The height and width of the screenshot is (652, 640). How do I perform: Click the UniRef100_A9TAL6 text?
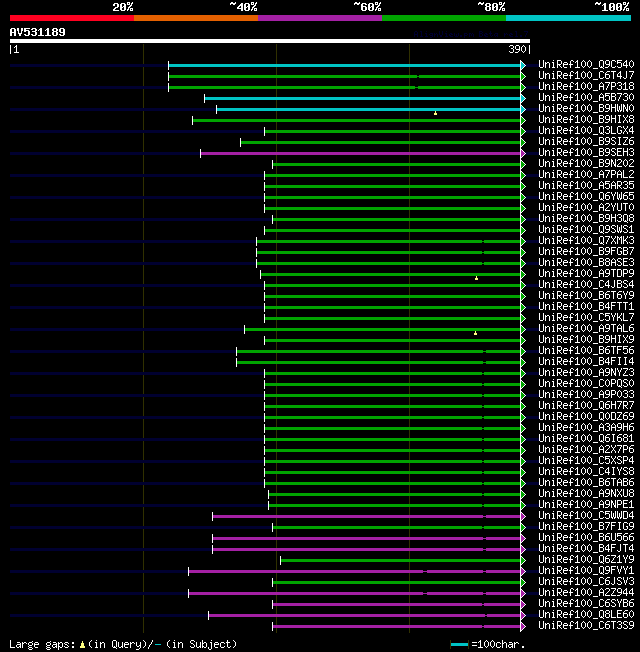586,328
